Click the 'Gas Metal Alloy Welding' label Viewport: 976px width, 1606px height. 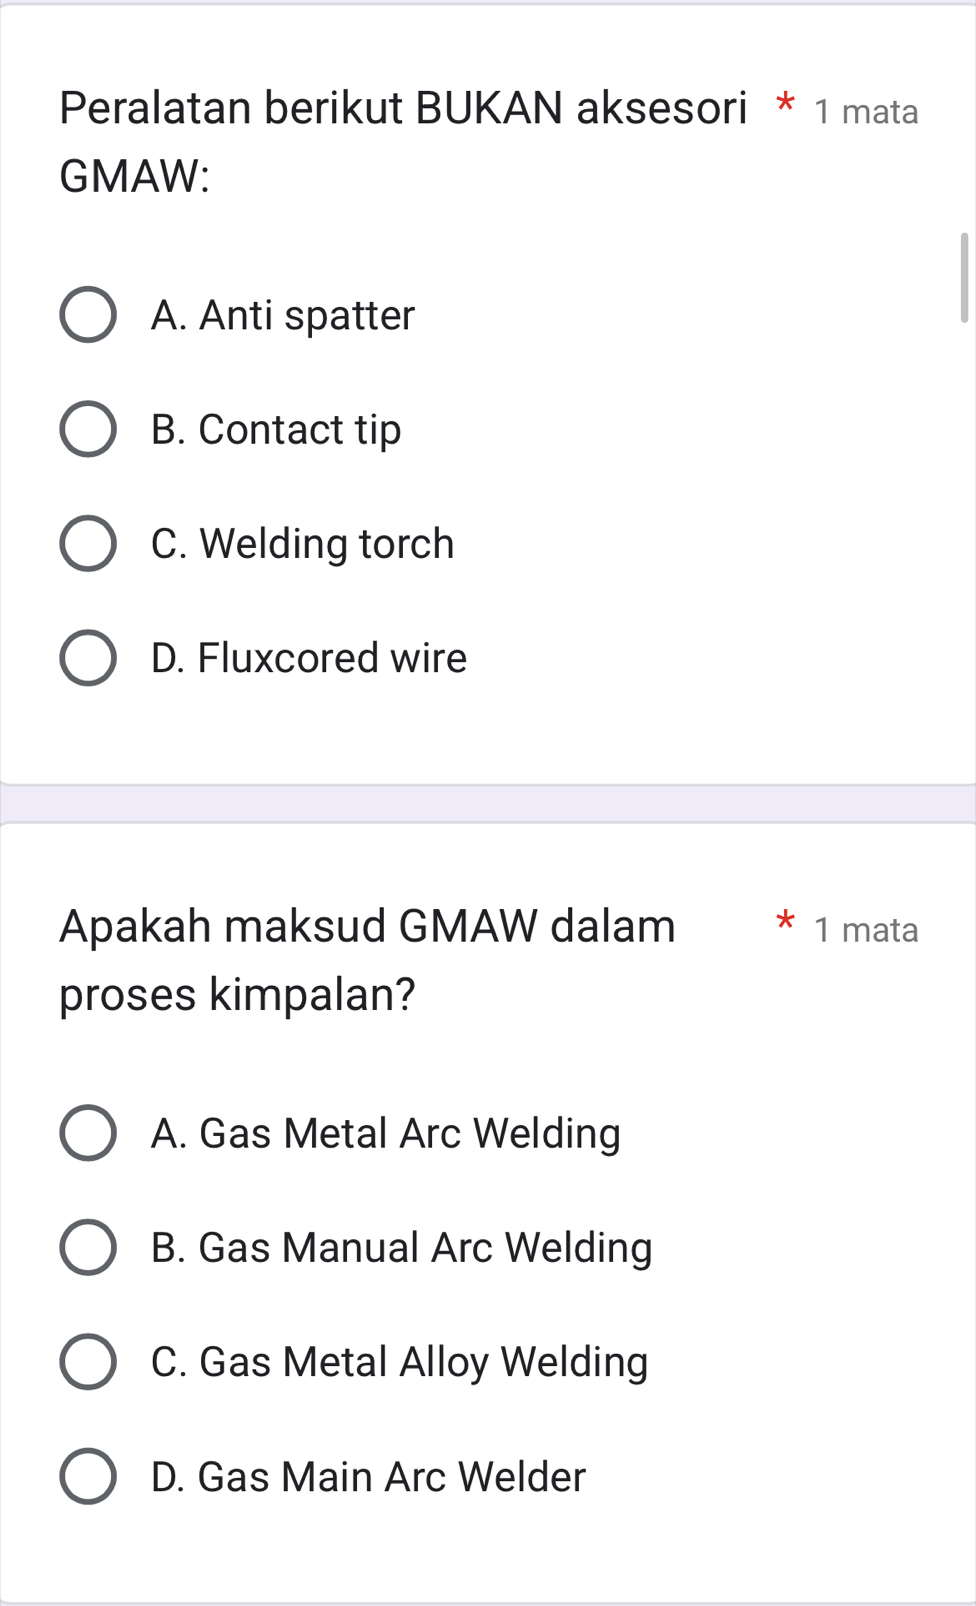coord(400,1362)
